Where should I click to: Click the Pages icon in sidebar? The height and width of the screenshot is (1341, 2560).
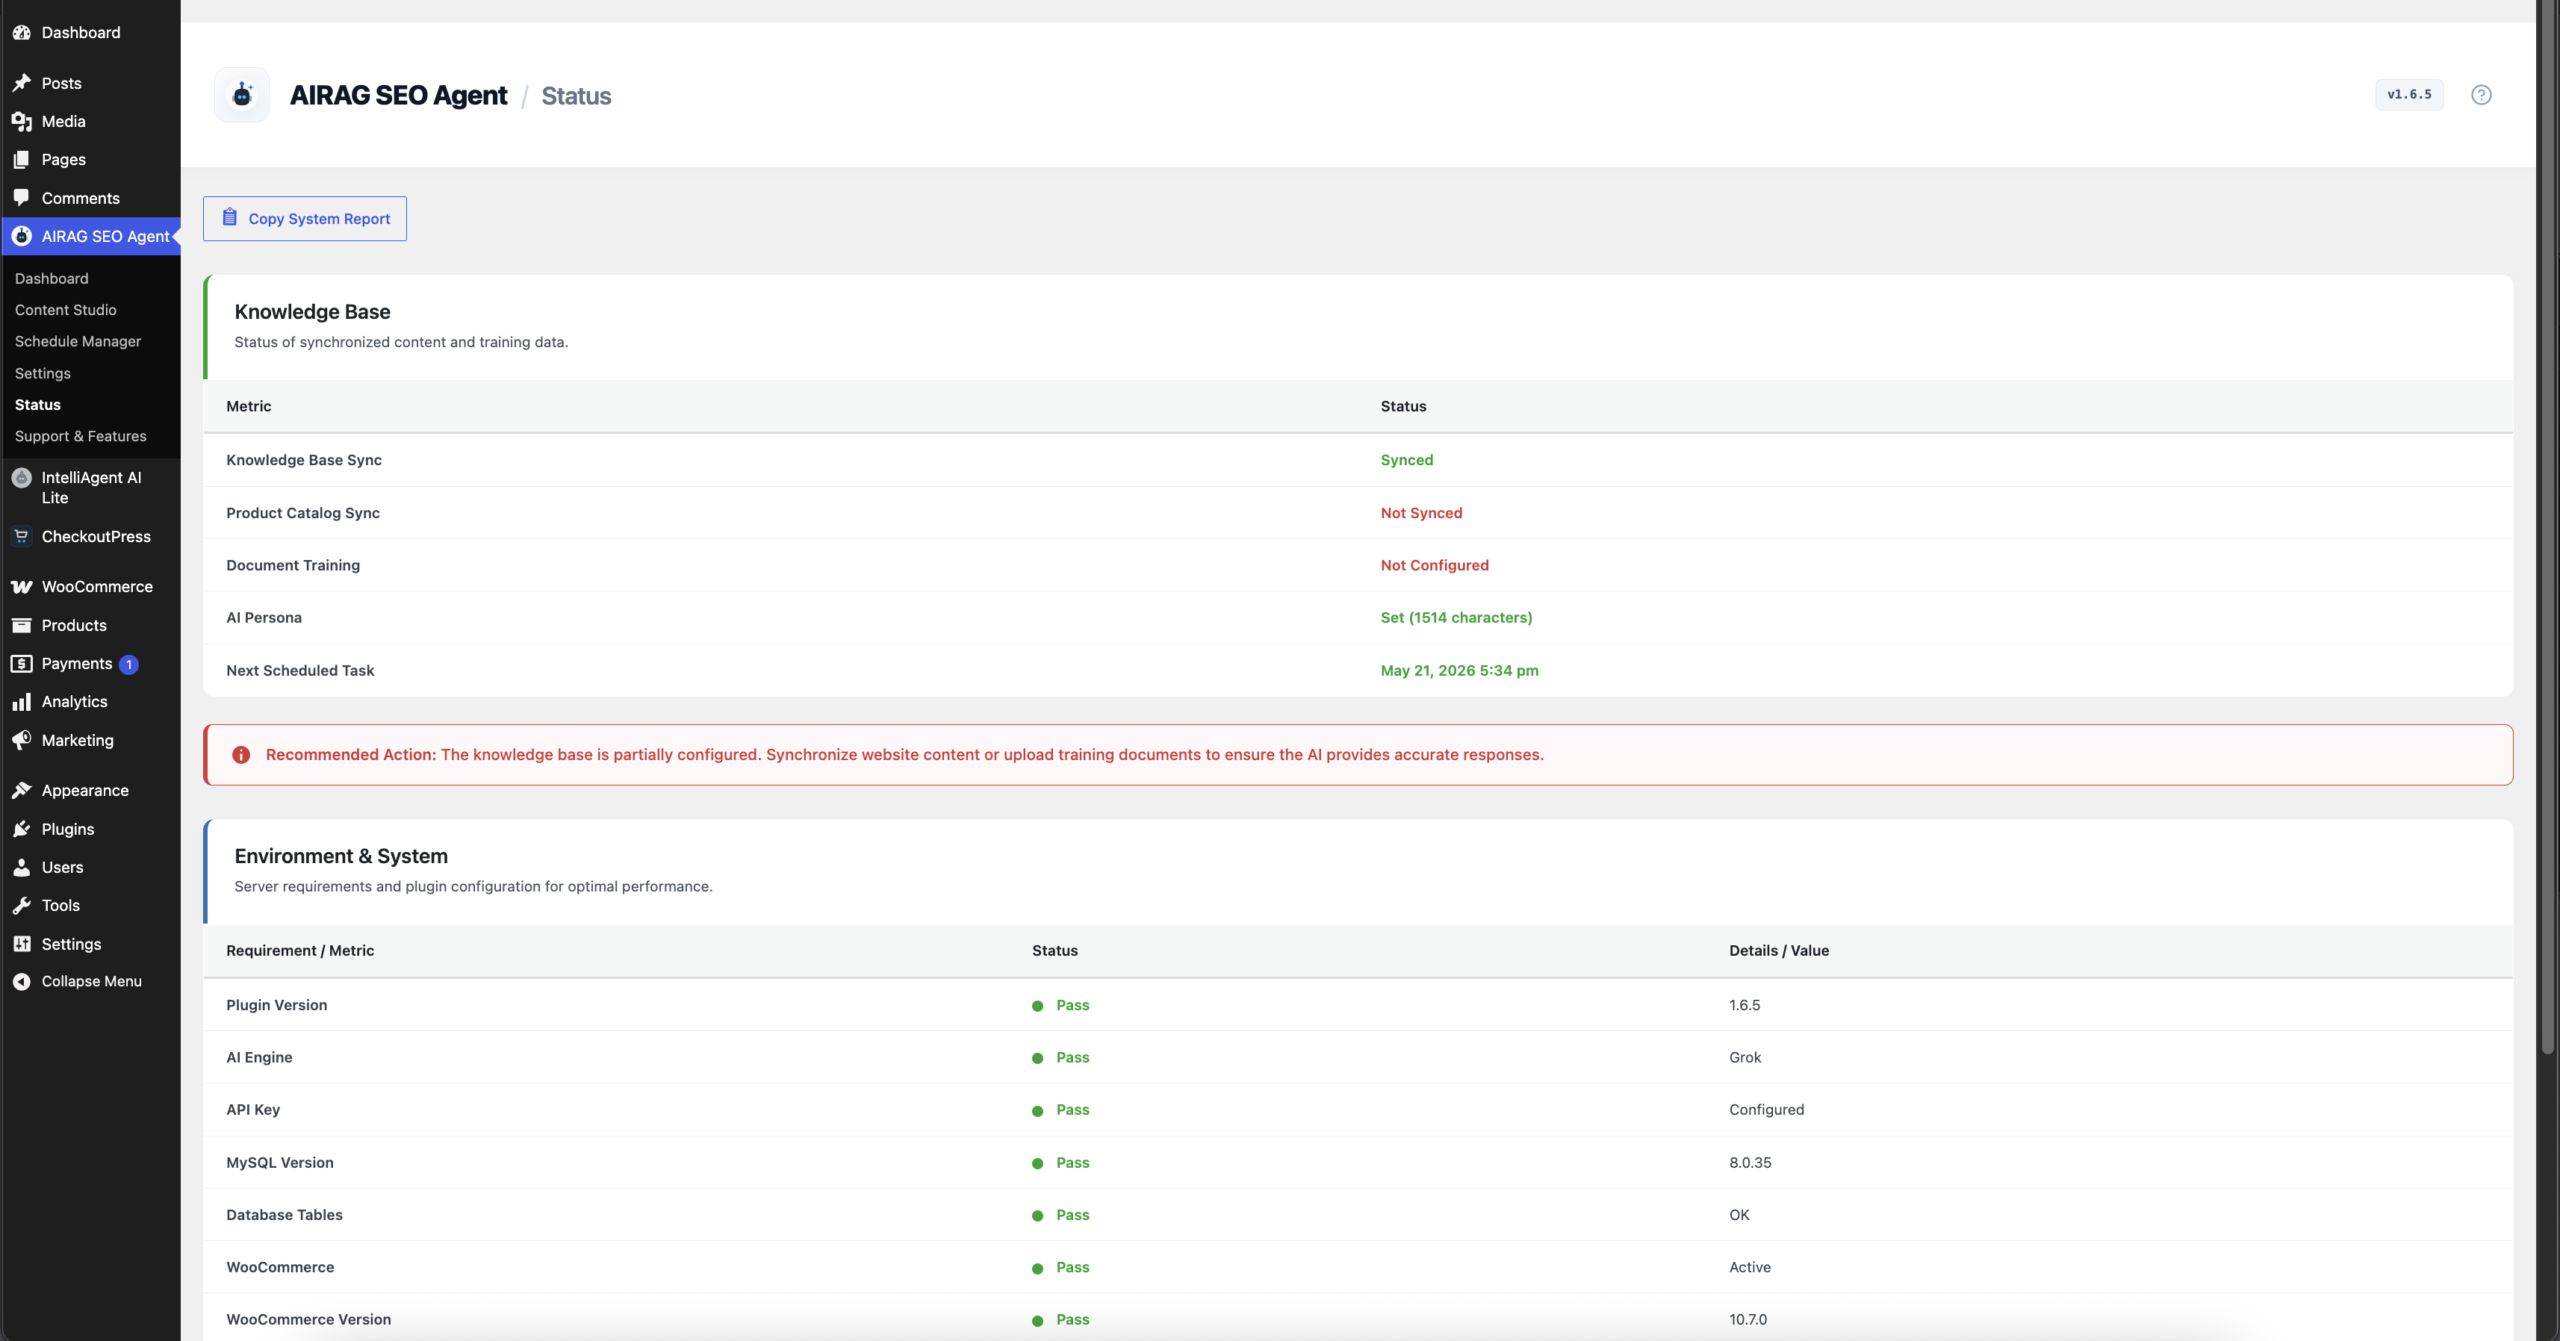(21, 160)
